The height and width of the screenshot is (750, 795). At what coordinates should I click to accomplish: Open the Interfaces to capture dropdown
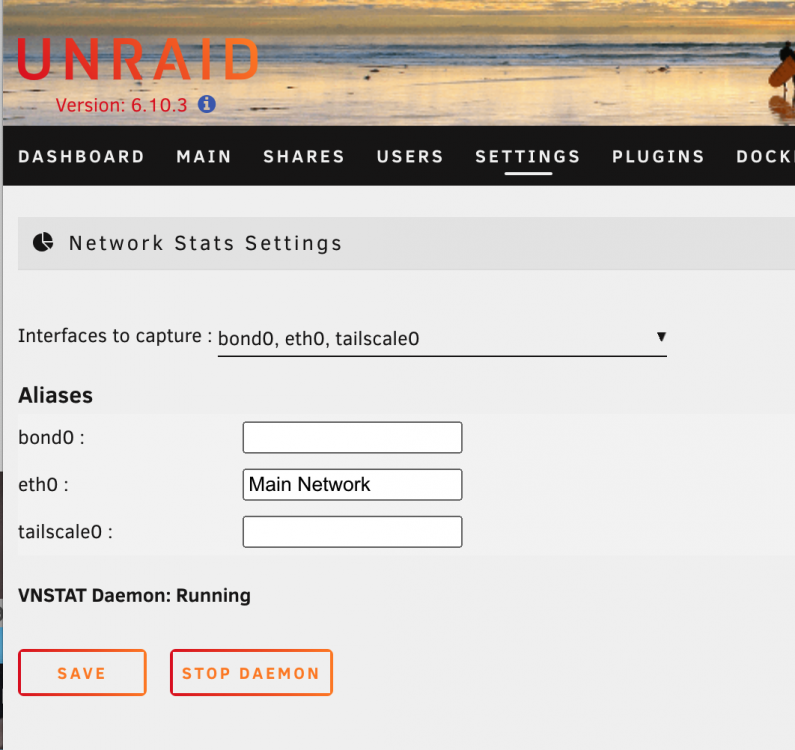(442, 338)
